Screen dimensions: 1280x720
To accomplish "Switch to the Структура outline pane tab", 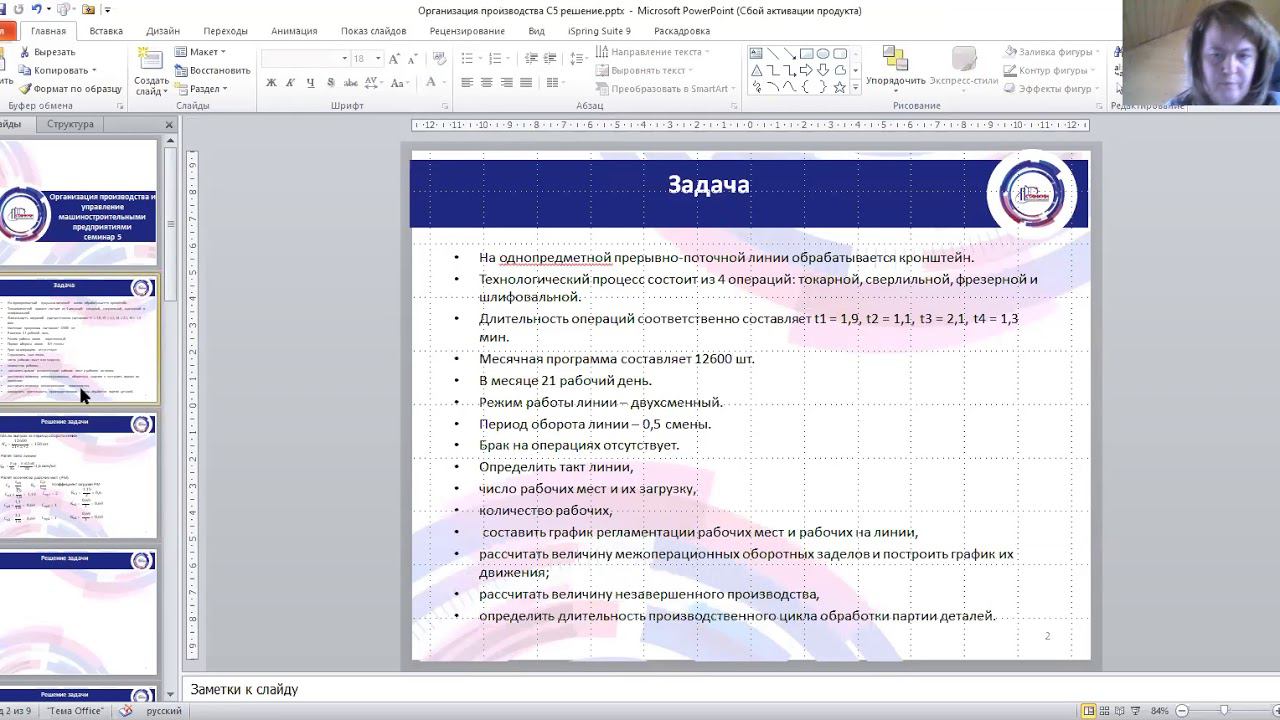I will 70,124.
